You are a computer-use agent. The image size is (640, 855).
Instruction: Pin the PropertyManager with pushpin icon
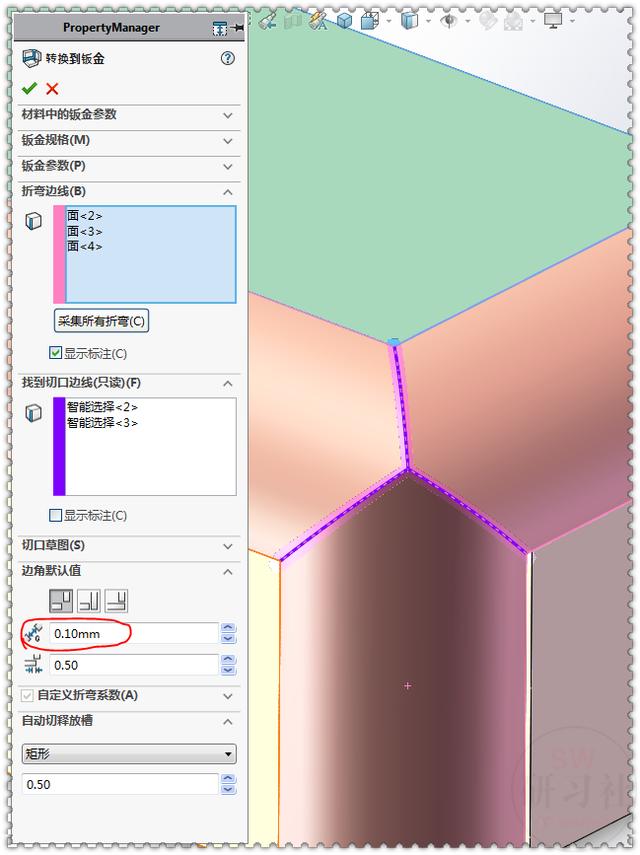click(238, 28)
